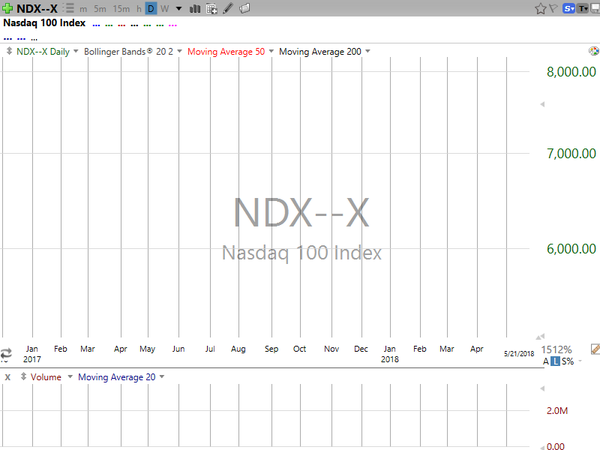This screenshot has width=600, height=450.
Task: Toggle the 'L' logarithmic scale option
Action: 555,361
